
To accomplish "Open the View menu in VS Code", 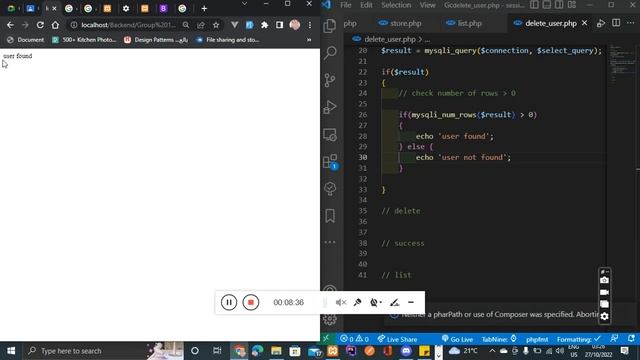I will pos(427,5).
